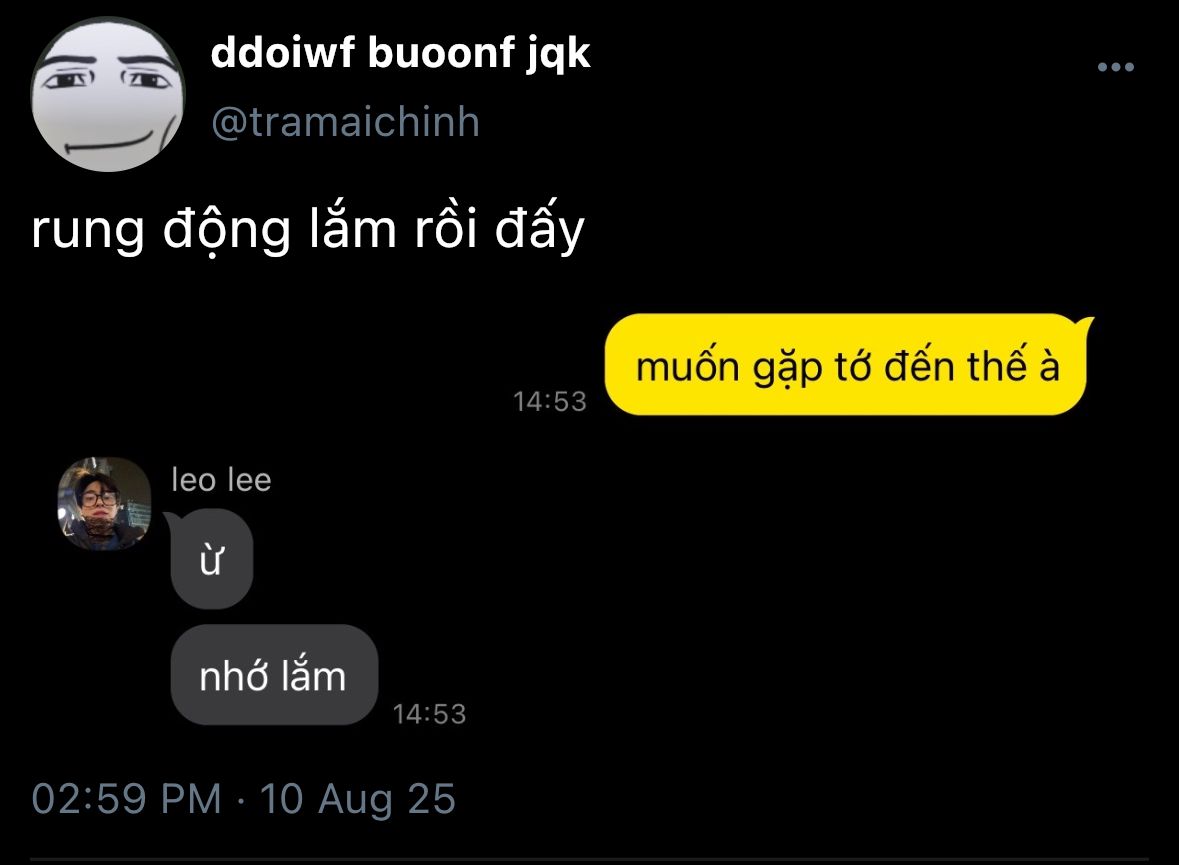Tap the pointed tail of the yellow bubble
This screenshot has height=865, width=1179.
pos(1086,324)
